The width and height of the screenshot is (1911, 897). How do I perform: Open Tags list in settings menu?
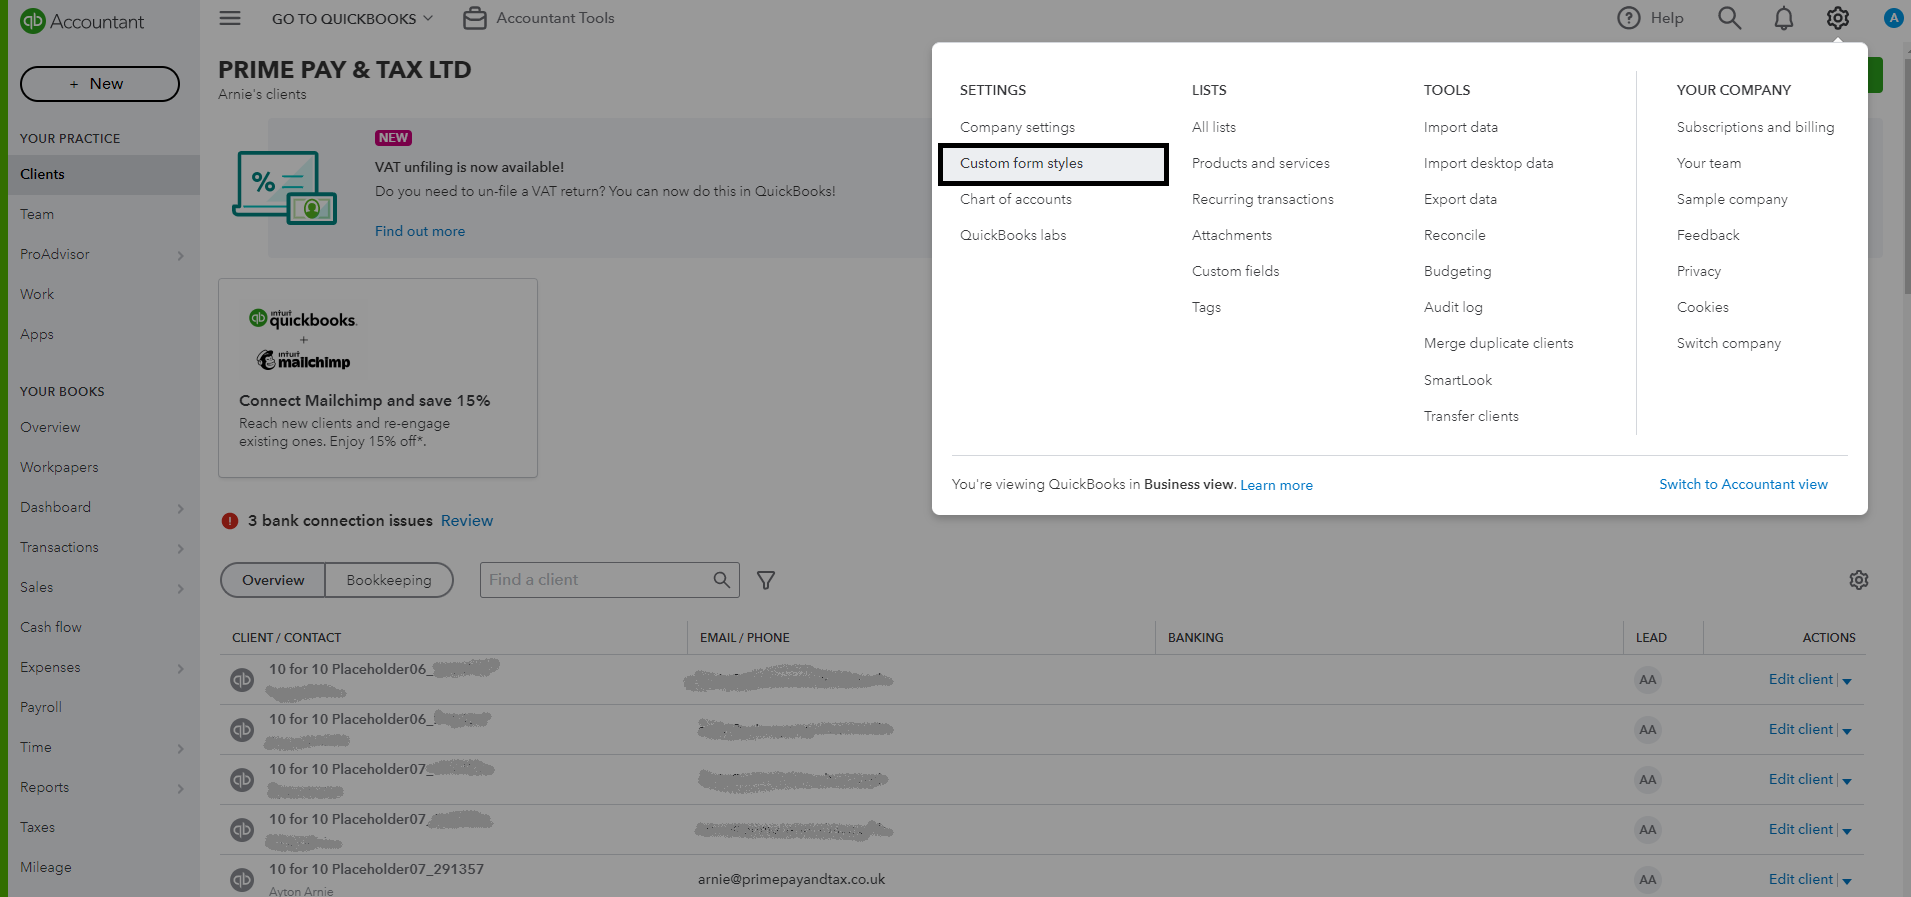pyautogui.click(x=1206, y=307)
